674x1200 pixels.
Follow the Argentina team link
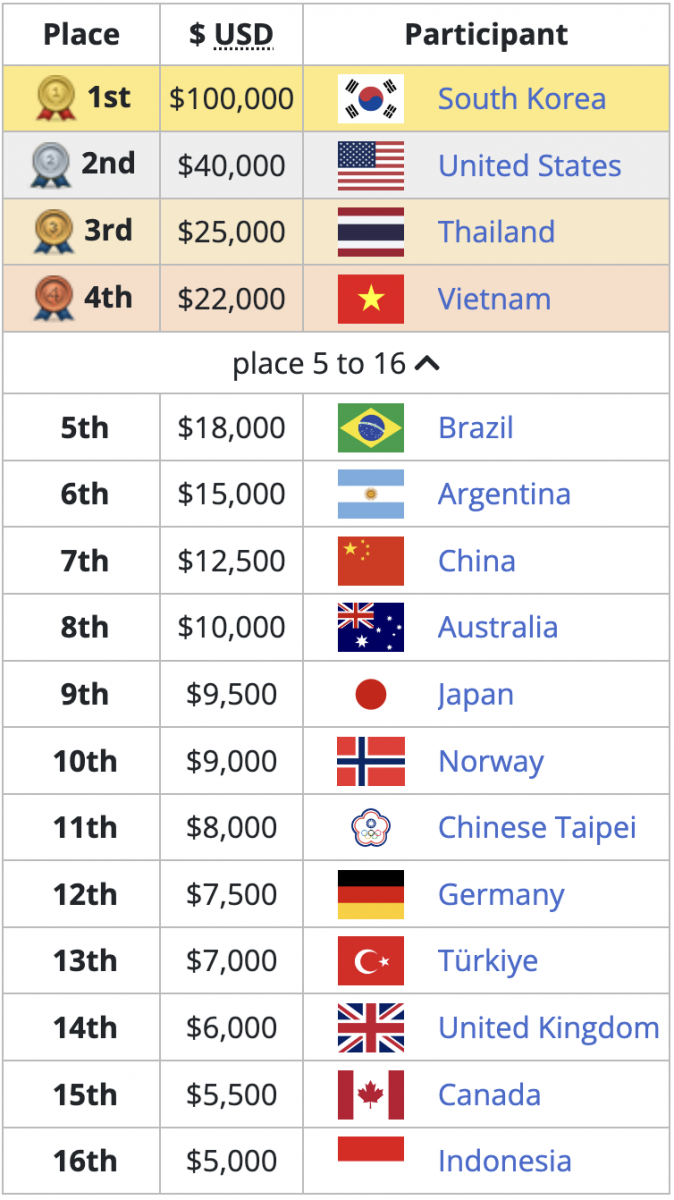tap(504, 494)
